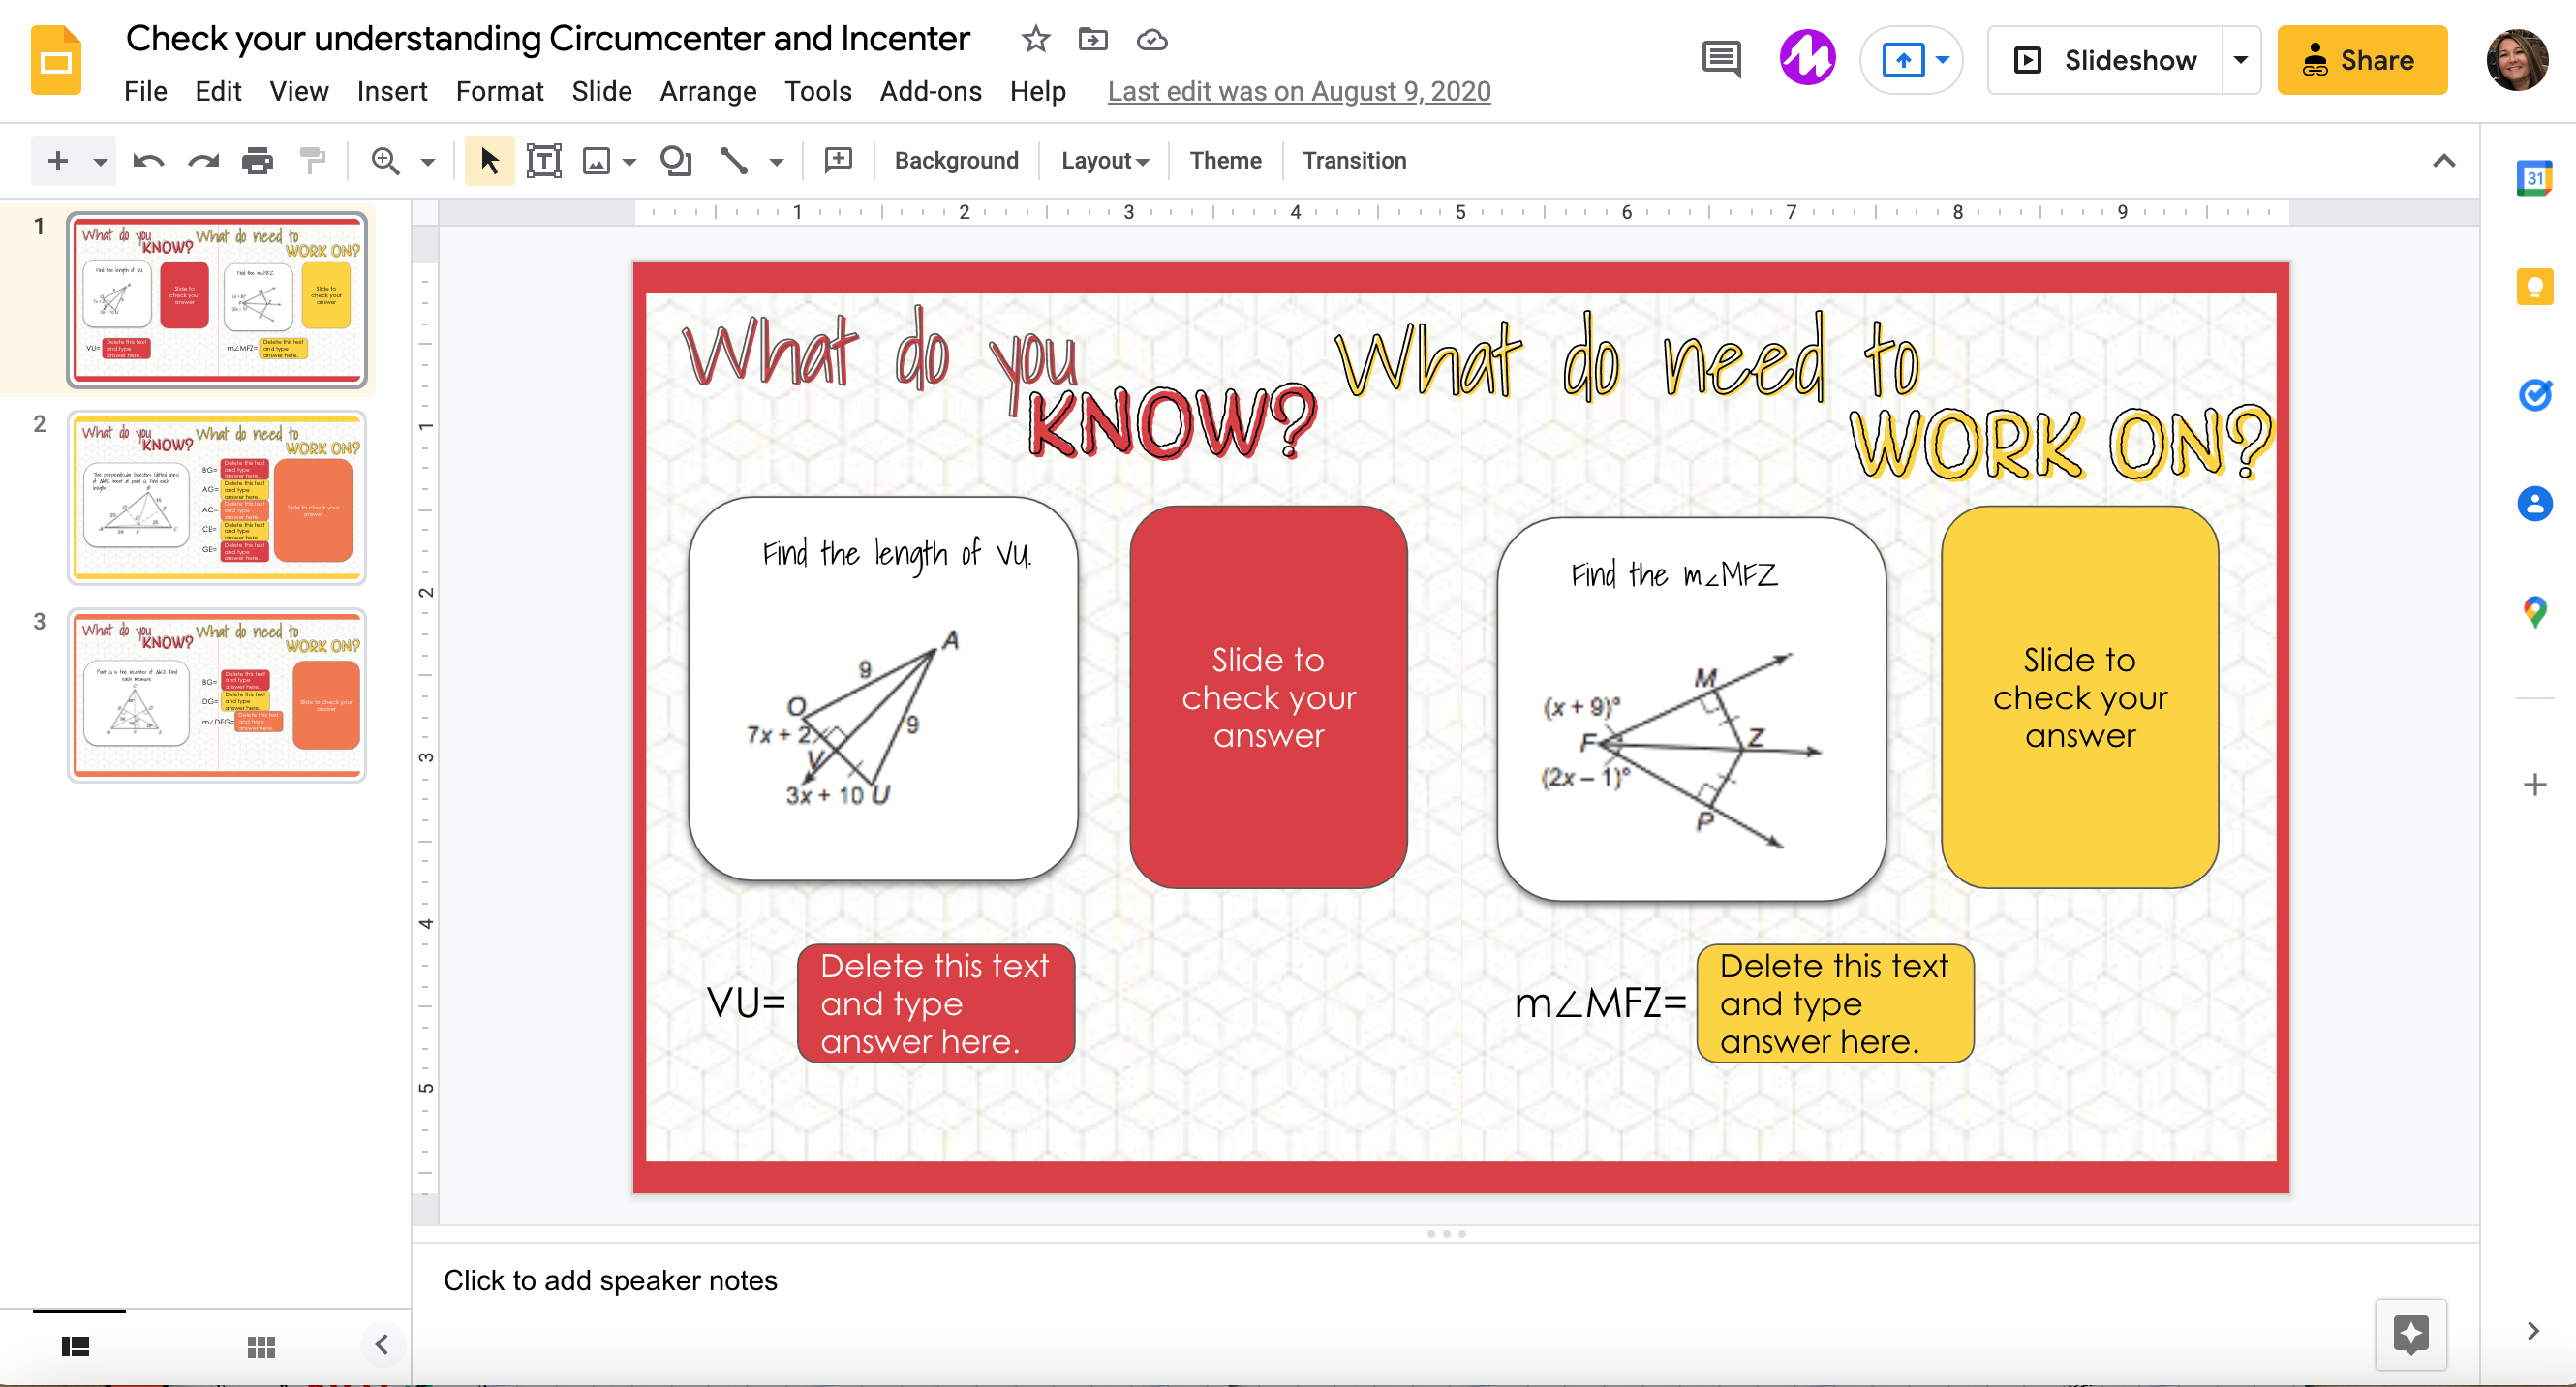2576x1387 pixels.
Task: Hide the menus with the up chevron
Action: 2443,160
